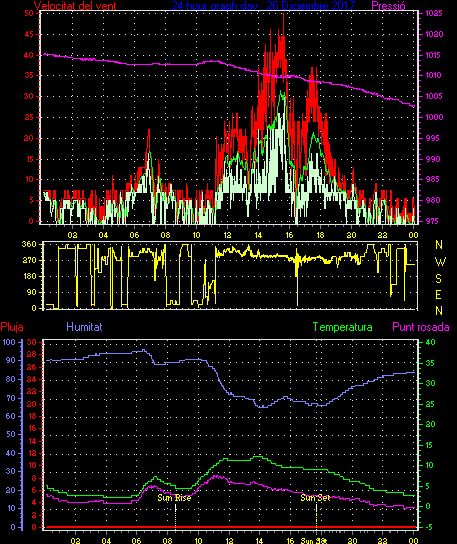Click the pressure value 985
The image size is (457, 544).
432,179
